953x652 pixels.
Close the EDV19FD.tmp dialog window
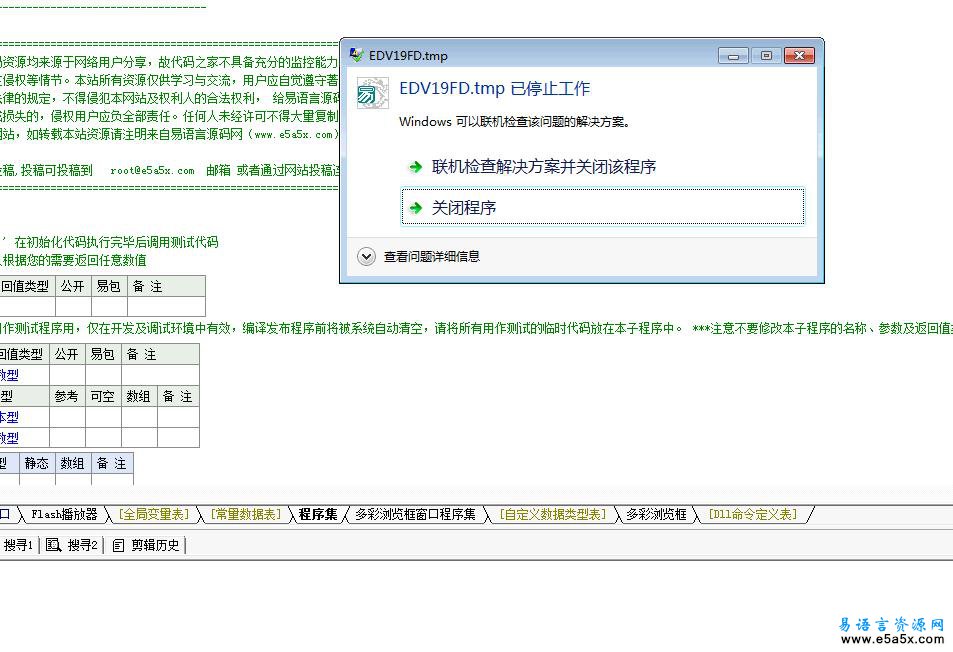(x=799, y=56)
